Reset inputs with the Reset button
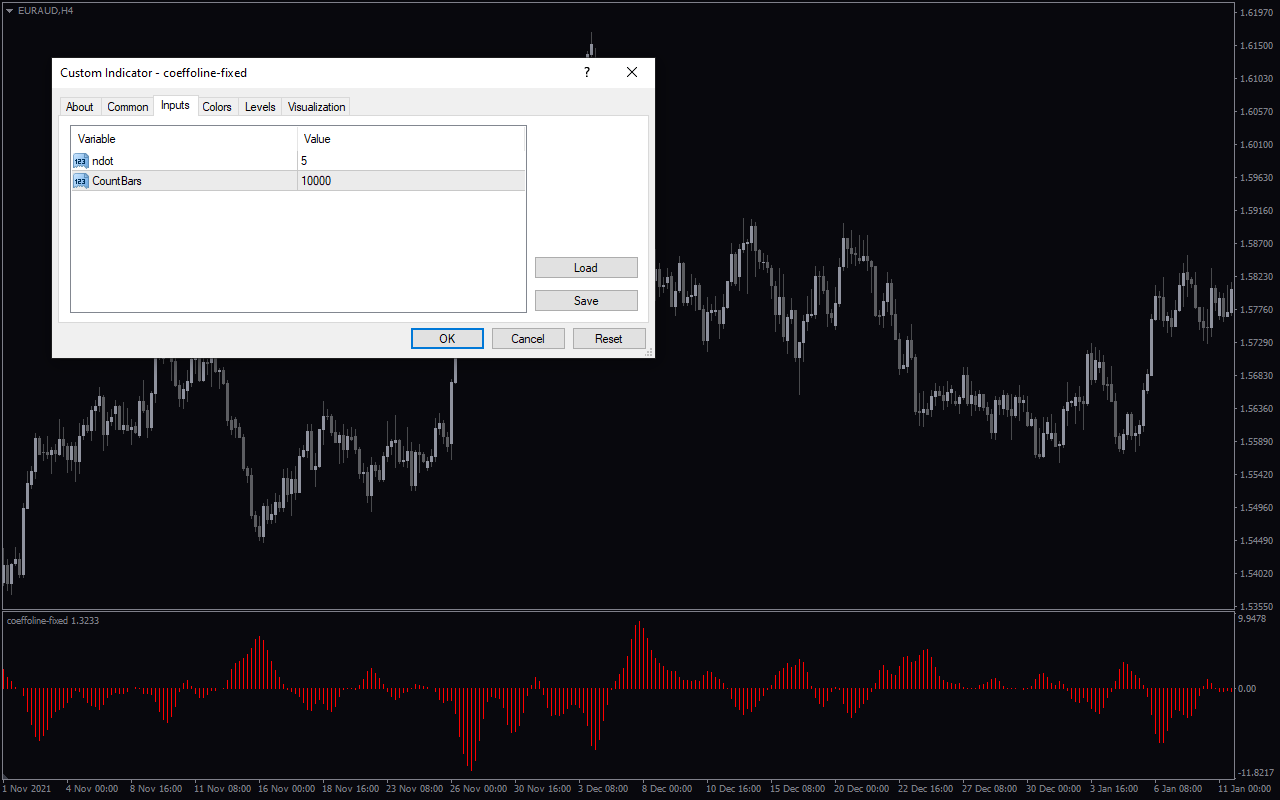1280x800 pixels. (609, 339)
